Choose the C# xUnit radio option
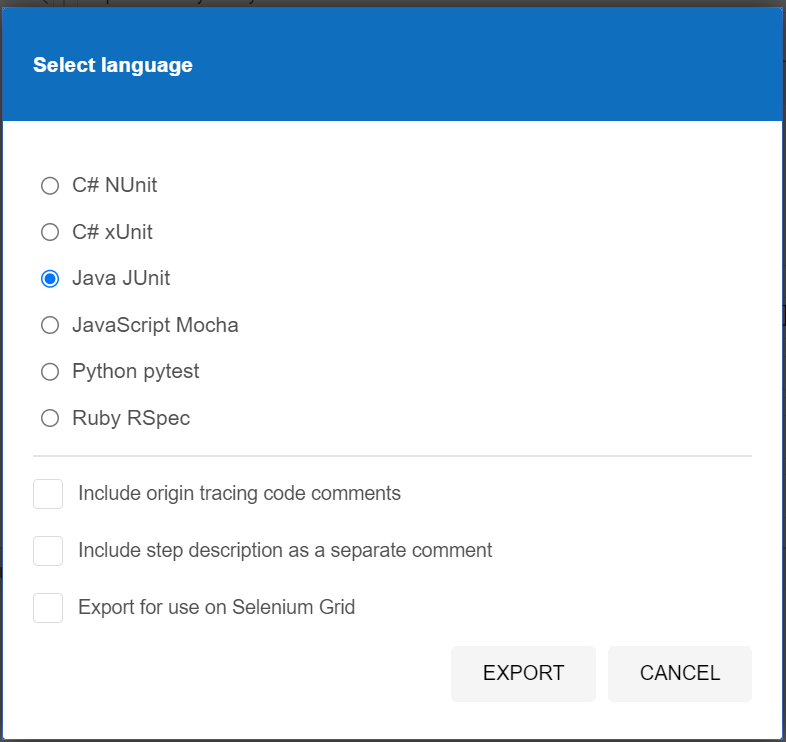 [x=50, y=232]
